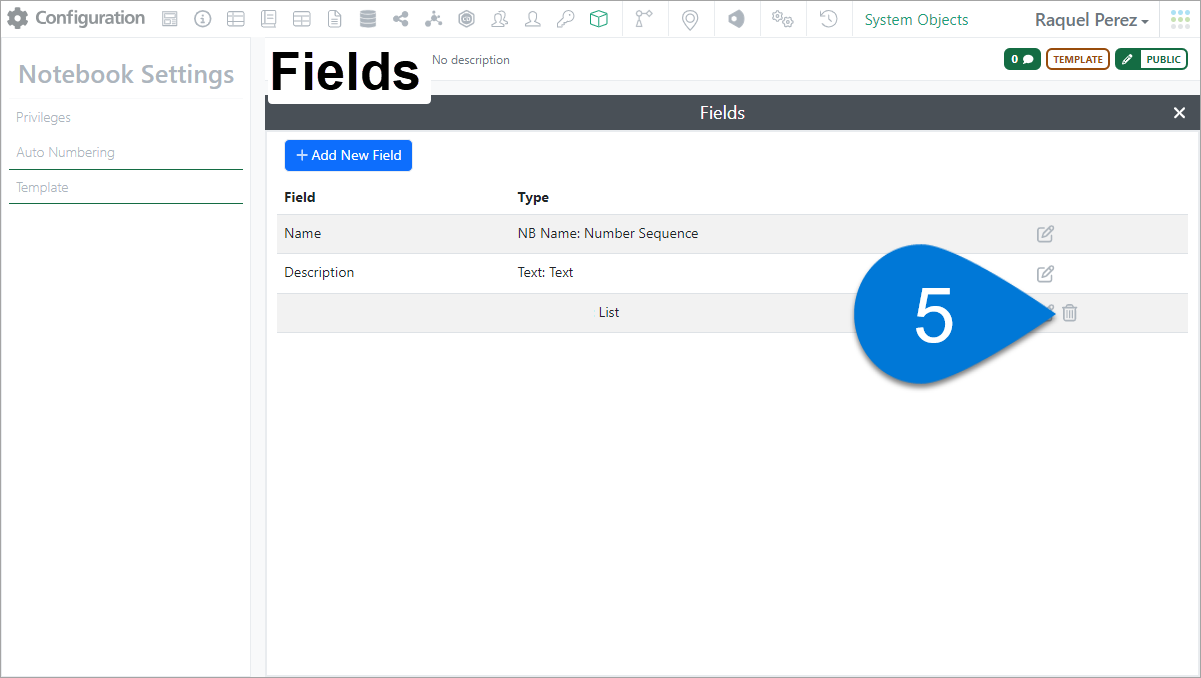Open the notebook icon in toolbar
Screen dimensions: 1201x678
(x=268, y=19)
